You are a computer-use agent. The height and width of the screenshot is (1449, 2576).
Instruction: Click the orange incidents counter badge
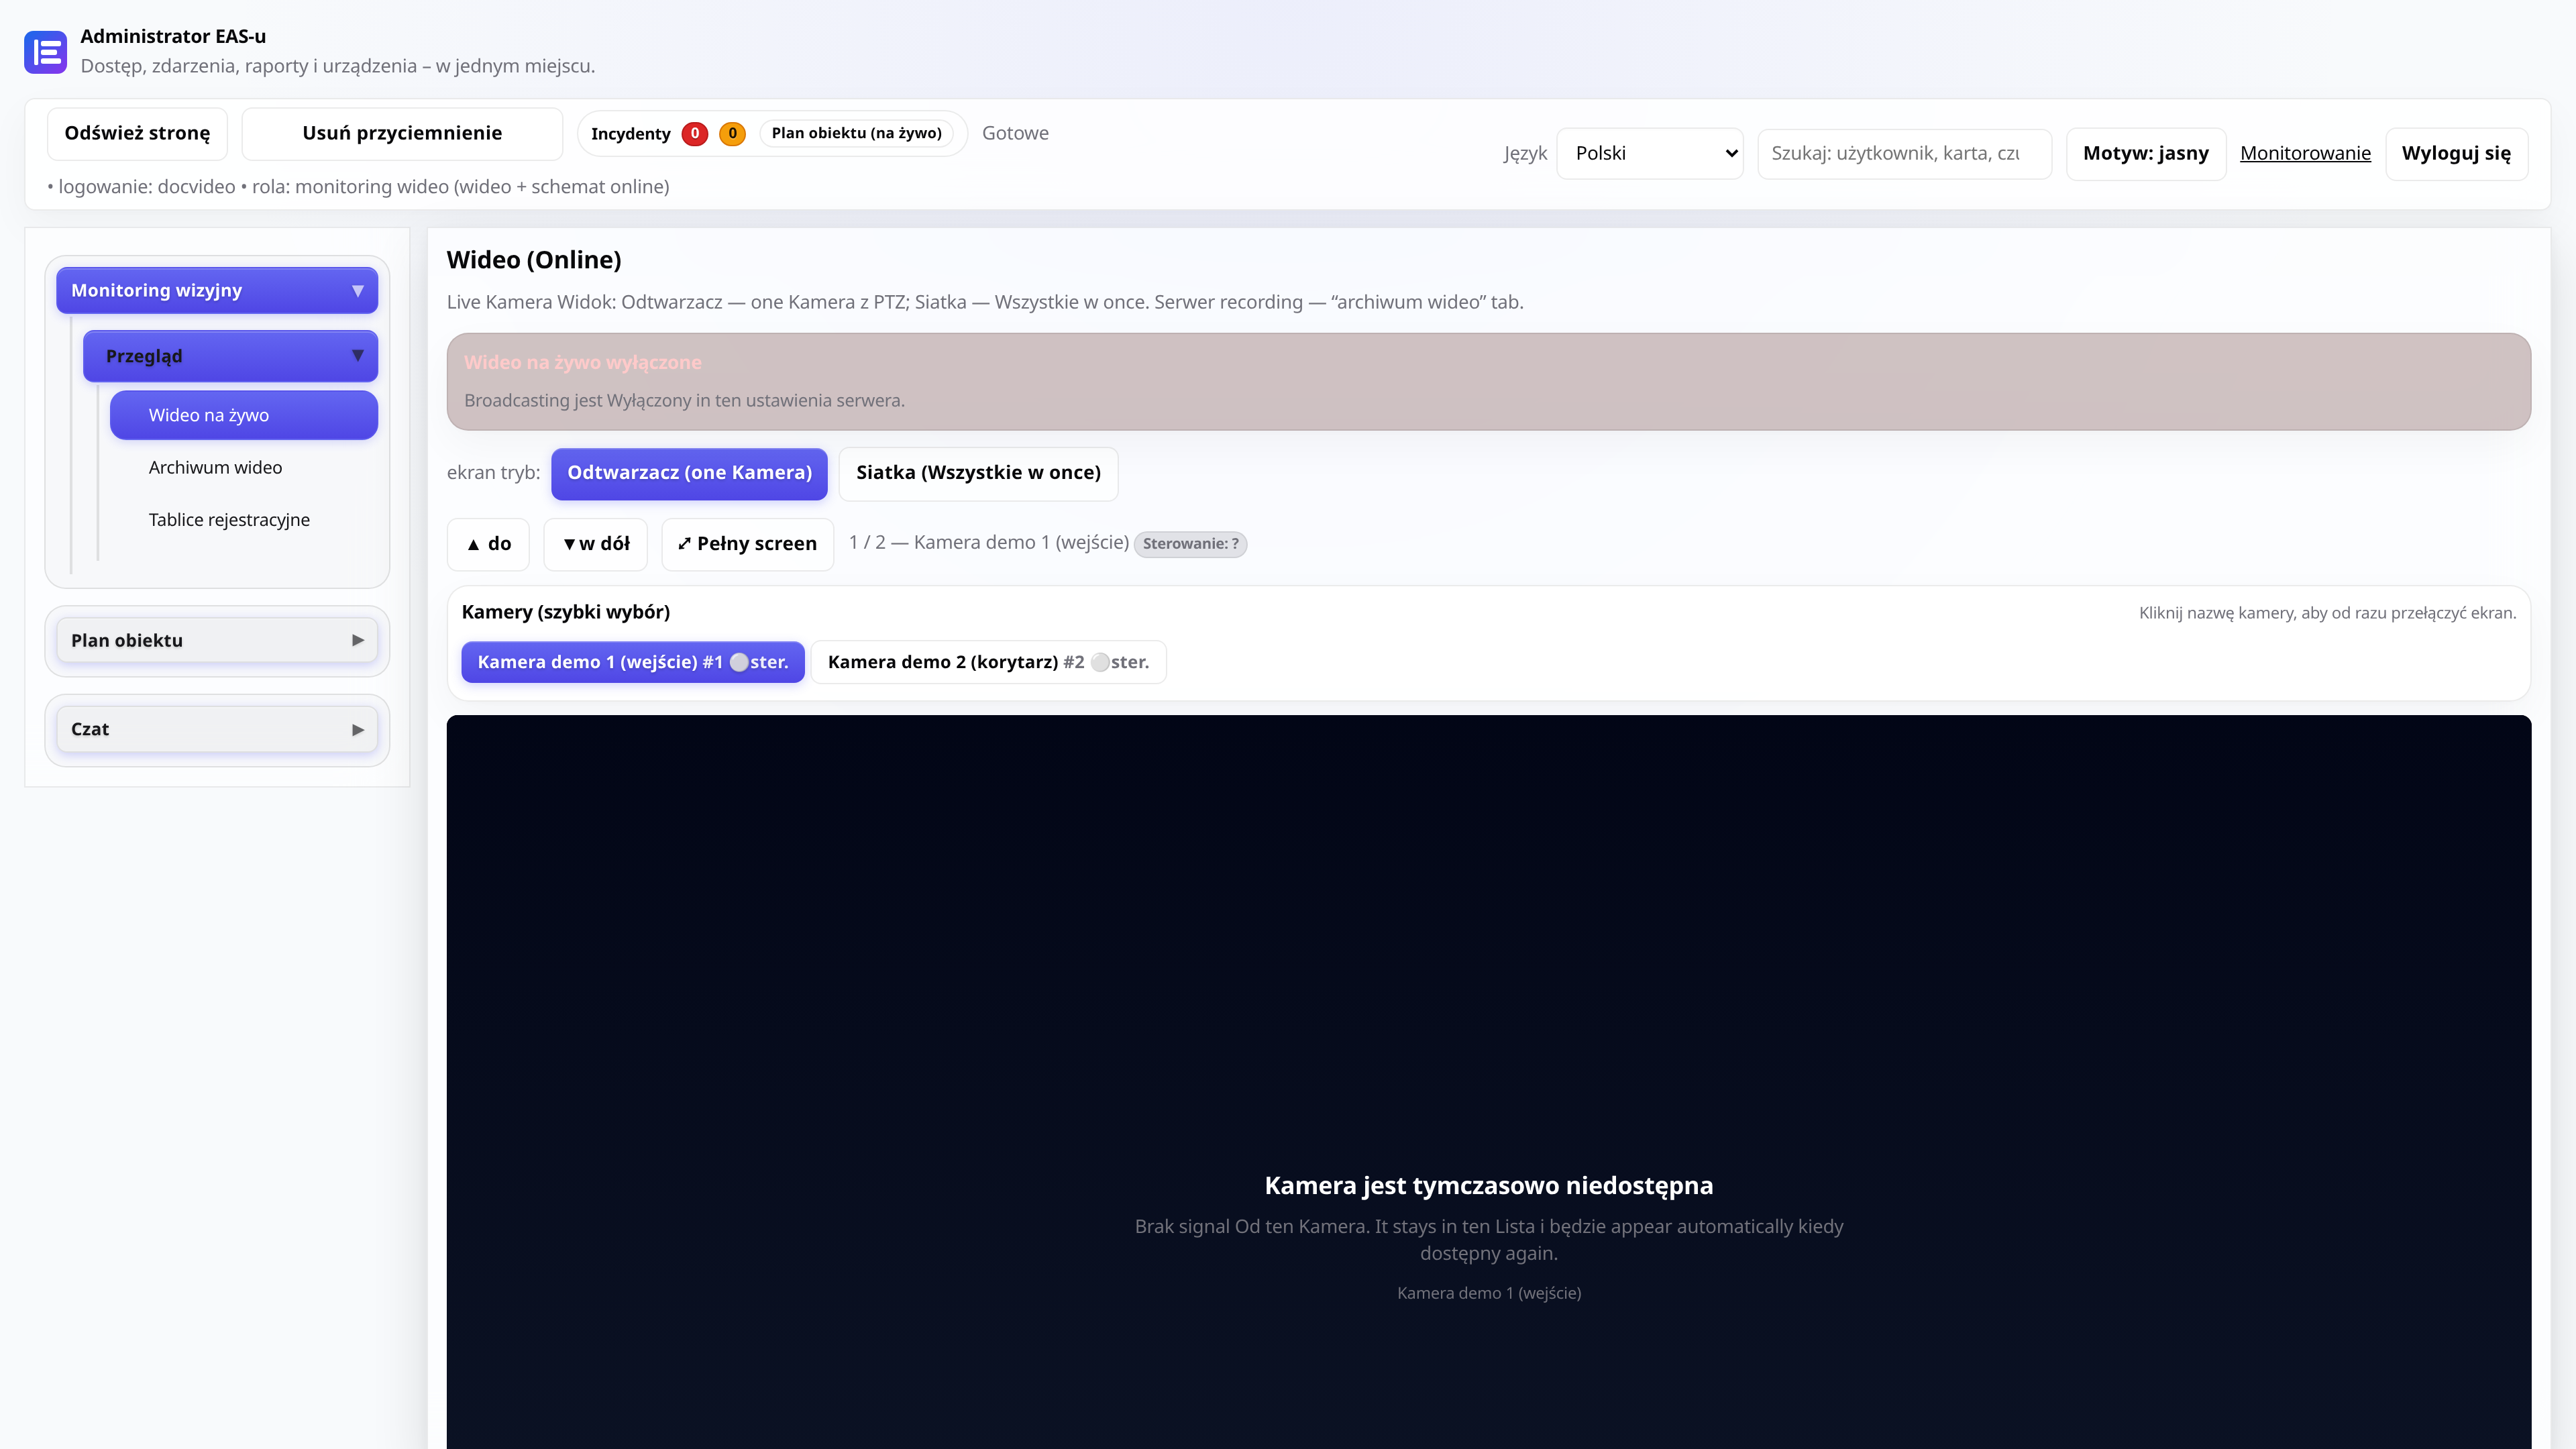tap(732, 133)
